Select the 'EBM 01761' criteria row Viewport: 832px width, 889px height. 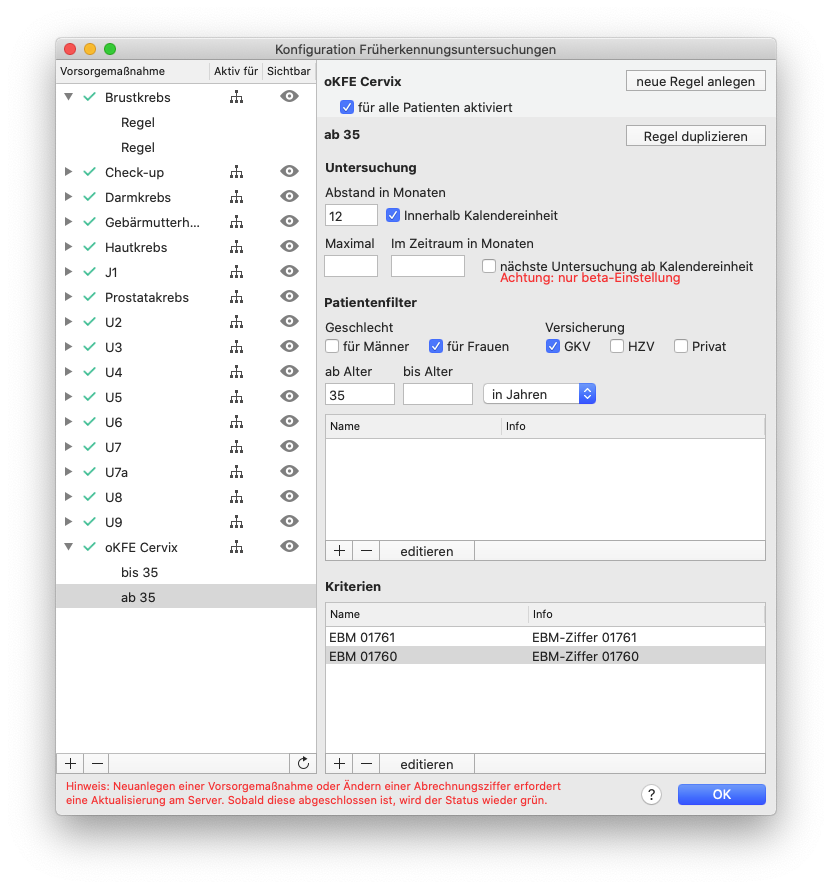pyautogui.click(x=545, y=637)
